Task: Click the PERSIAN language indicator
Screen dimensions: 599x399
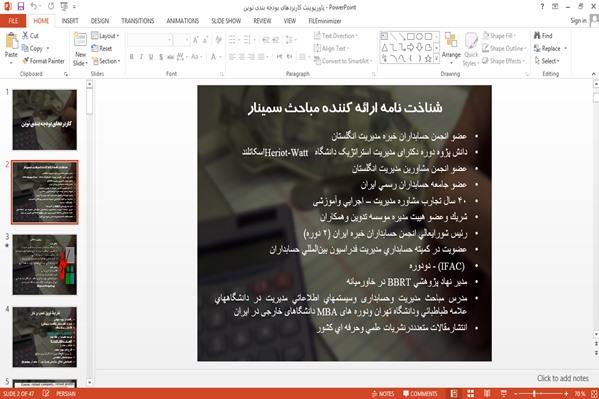Action: coord(66,394)
